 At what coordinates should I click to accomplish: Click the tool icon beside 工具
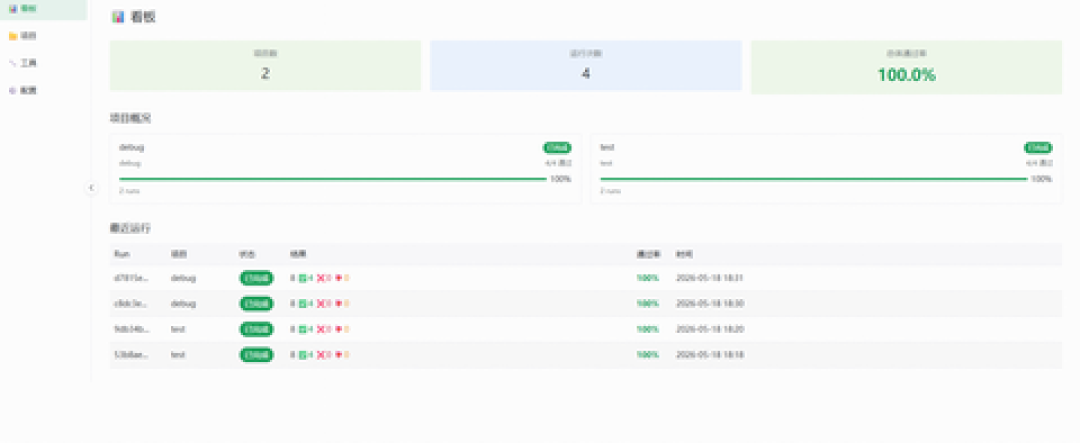[12, 63]
